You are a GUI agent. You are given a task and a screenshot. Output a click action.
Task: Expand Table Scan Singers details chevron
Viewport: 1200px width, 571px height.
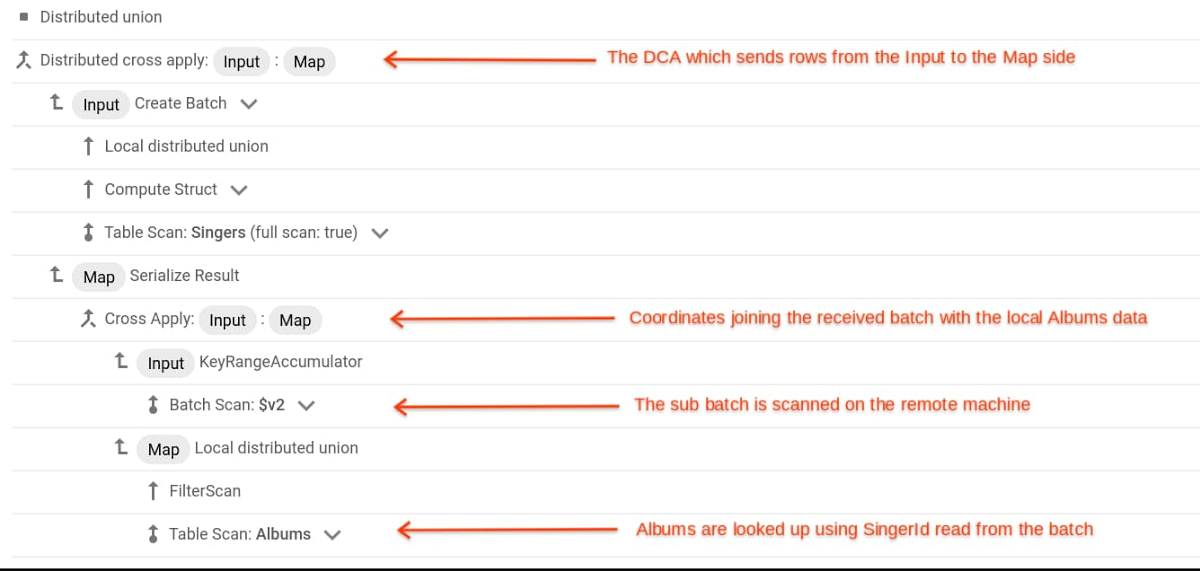point(380,233)
